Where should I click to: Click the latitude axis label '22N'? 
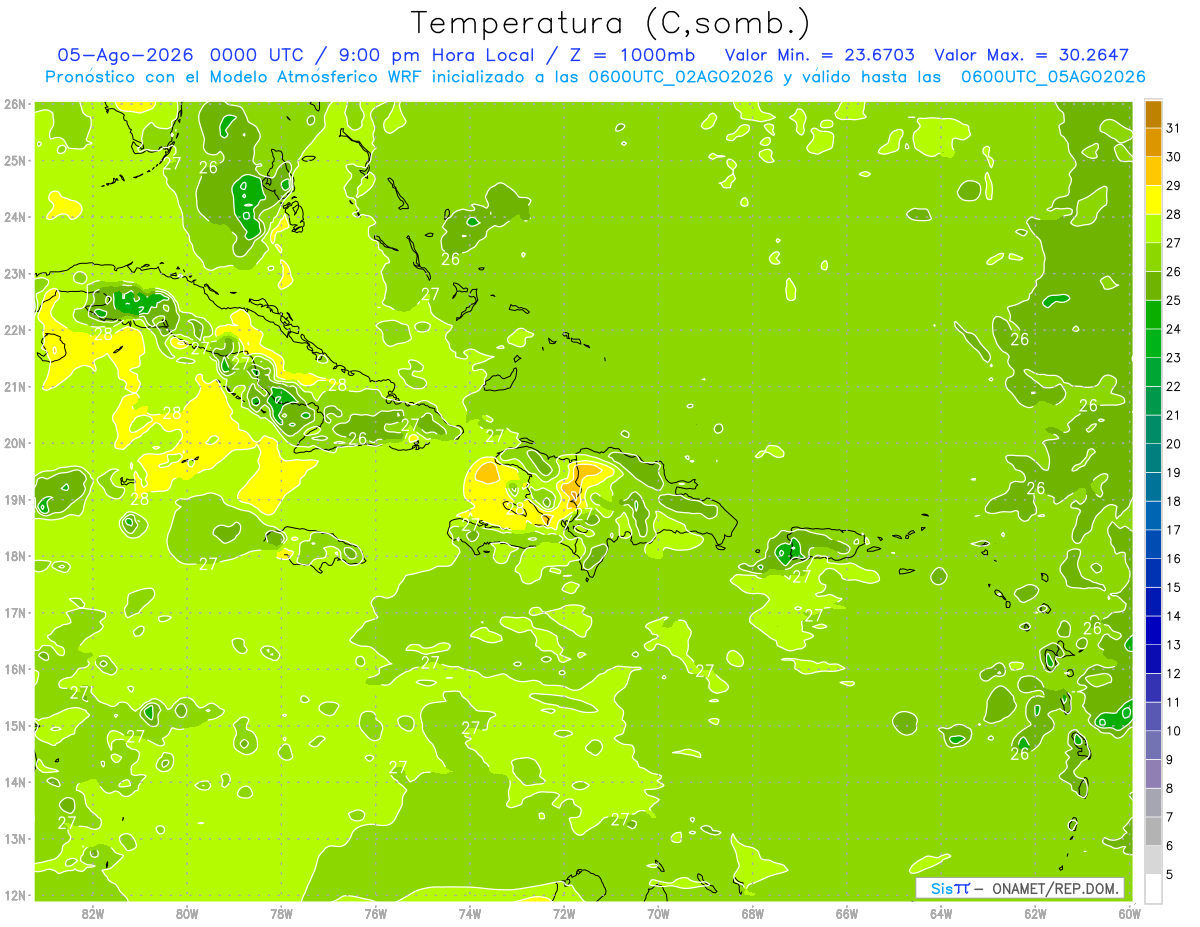15,330
